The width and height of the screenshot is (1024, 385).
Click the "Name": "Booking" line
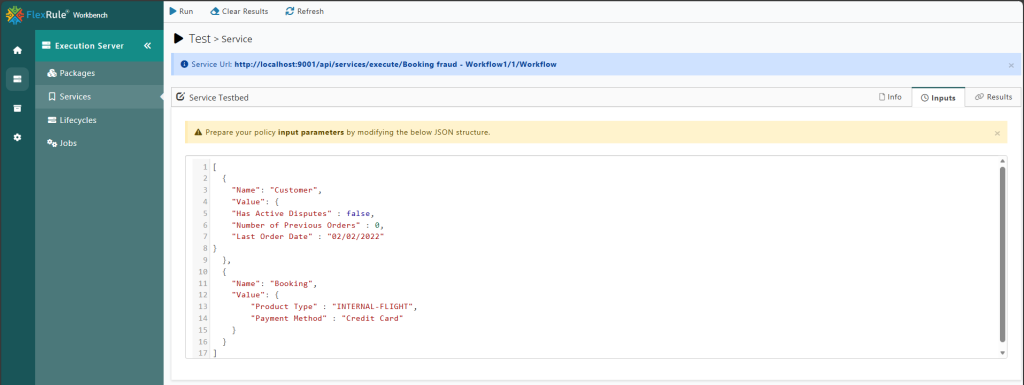coord(275,284)
